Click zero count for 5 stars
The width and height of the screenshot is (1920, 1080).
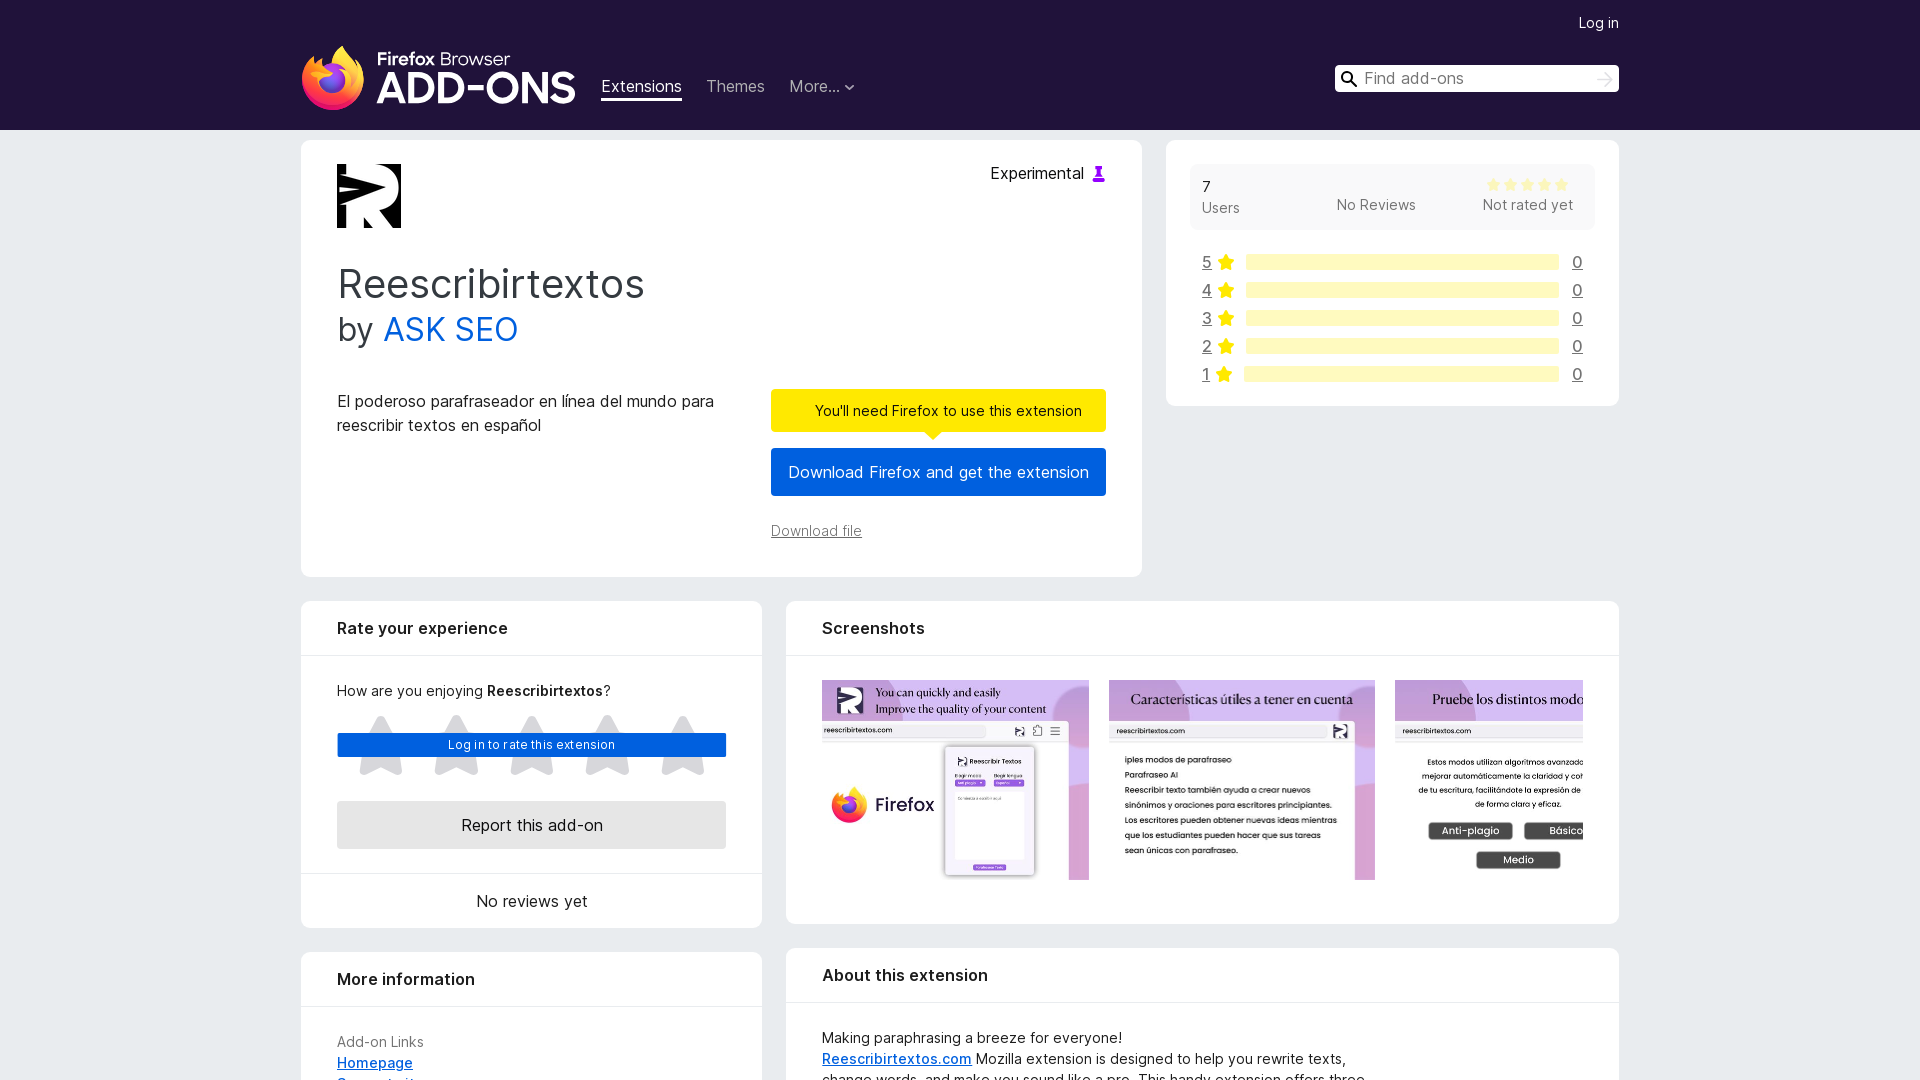pos(1577,262)
